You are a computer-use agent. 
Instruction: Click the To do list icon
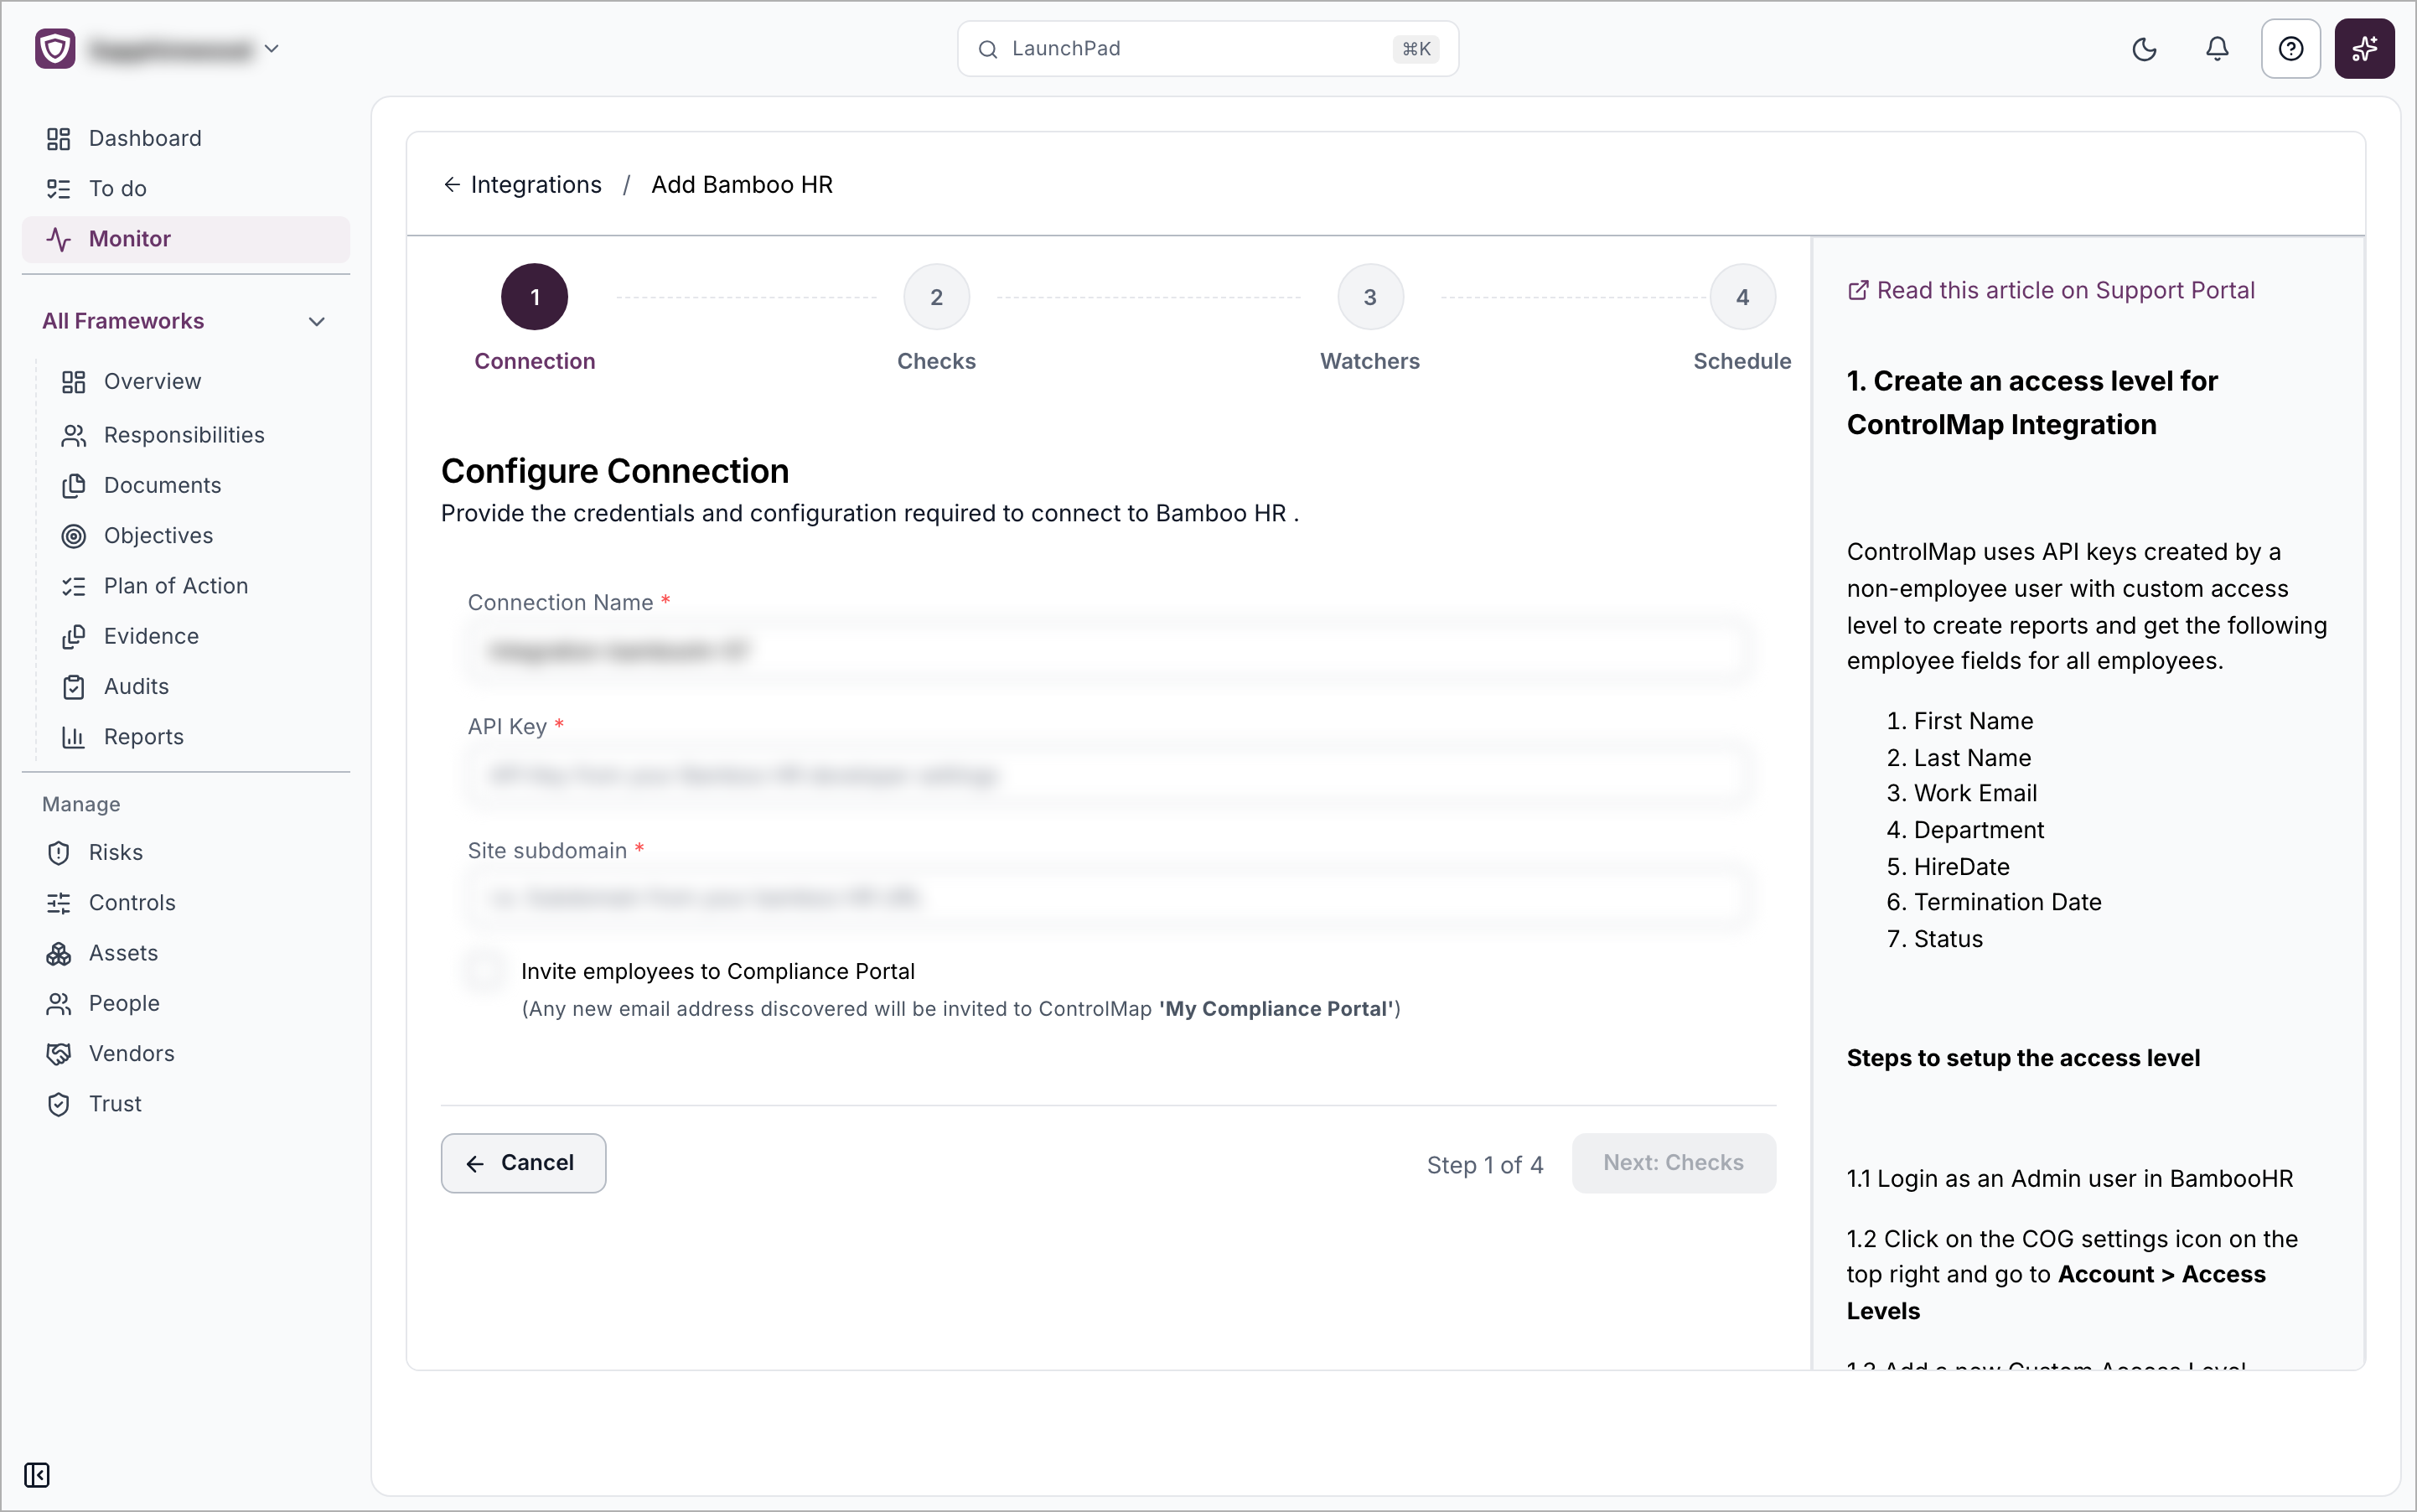pyautogui.click(x=59, y=189)
